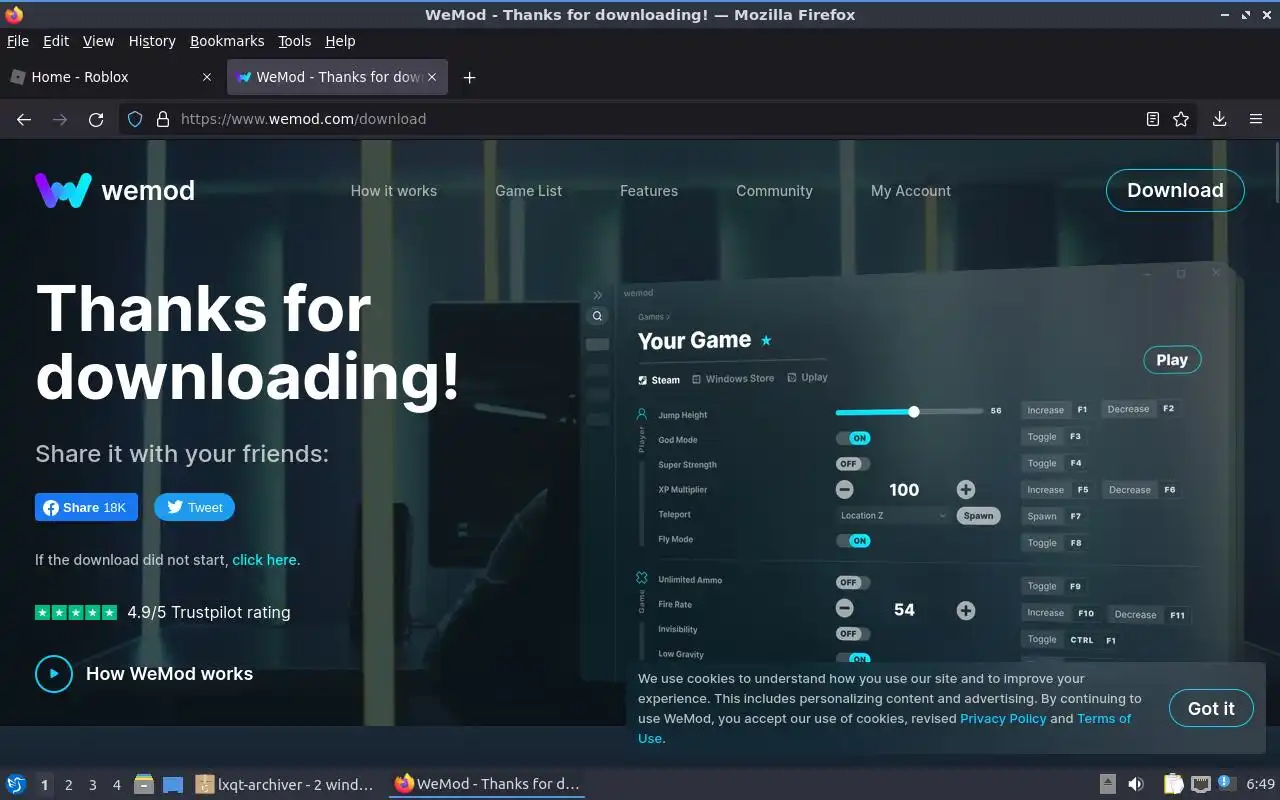Open the Game List nav link
This screenshot has height=800, width=1280.
click(529, 191)
